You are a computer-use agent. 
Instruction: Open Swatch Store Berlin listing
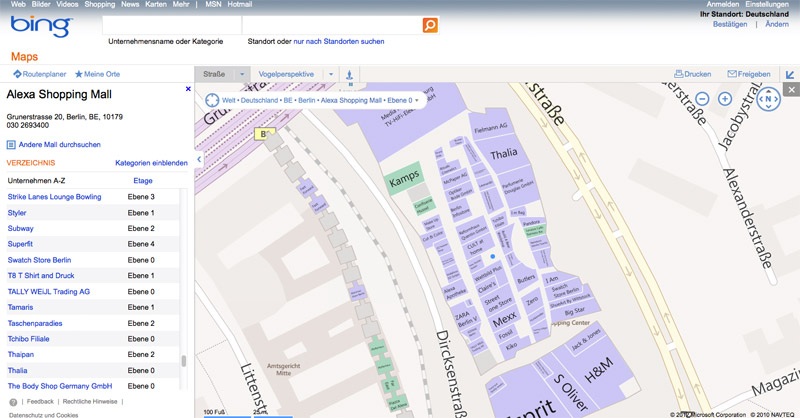pos(39,260)
